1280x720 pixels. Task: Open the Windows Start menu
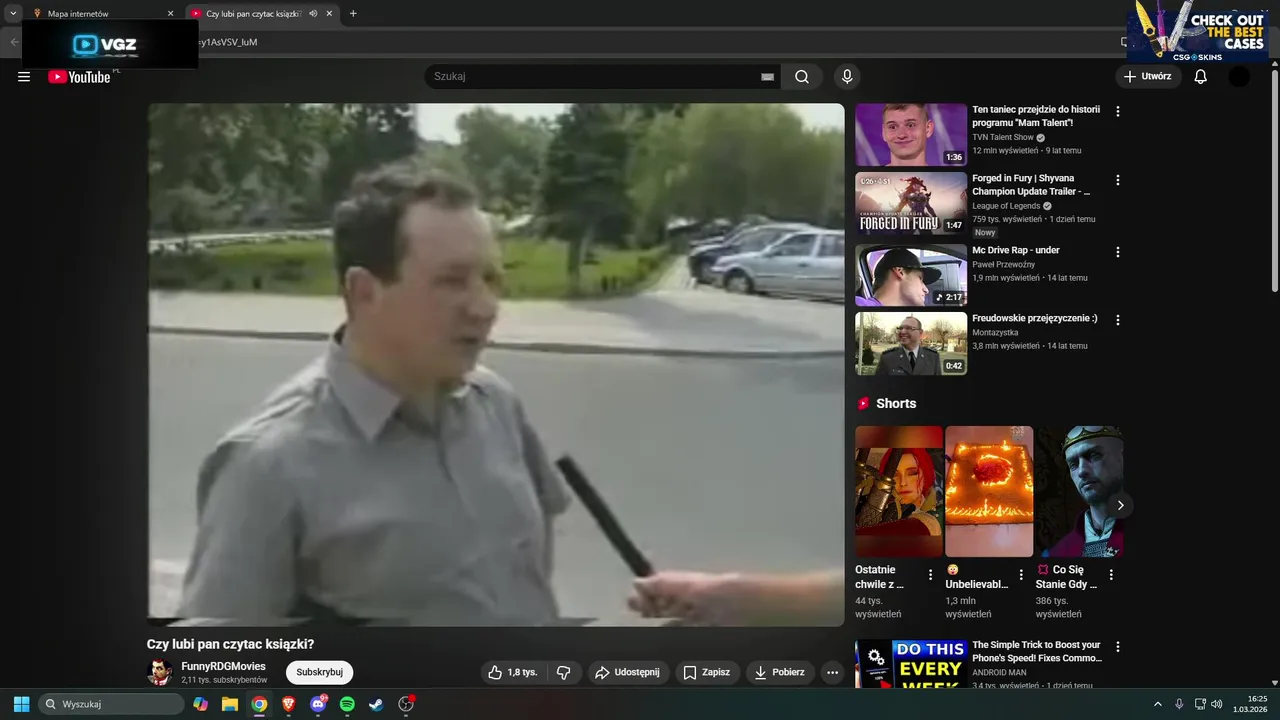21,704
